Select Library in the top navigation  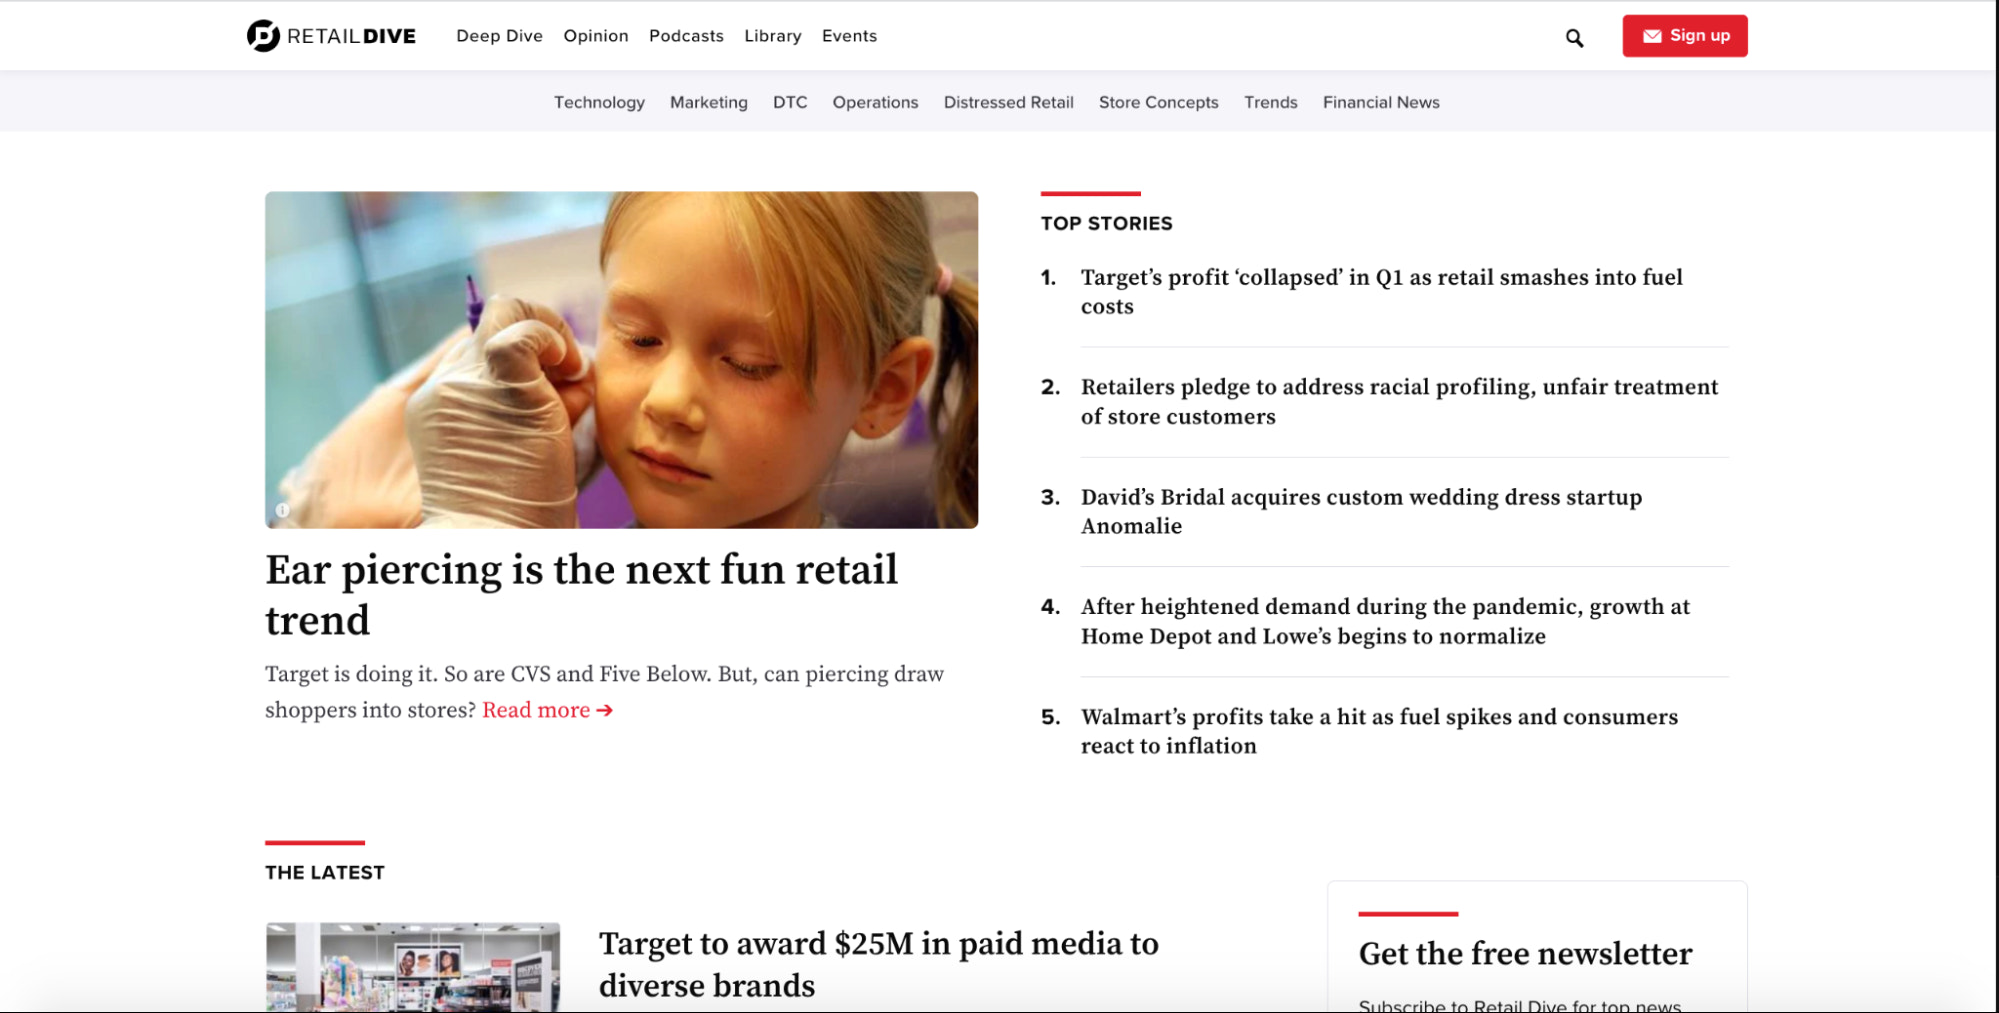pos(772,36)
